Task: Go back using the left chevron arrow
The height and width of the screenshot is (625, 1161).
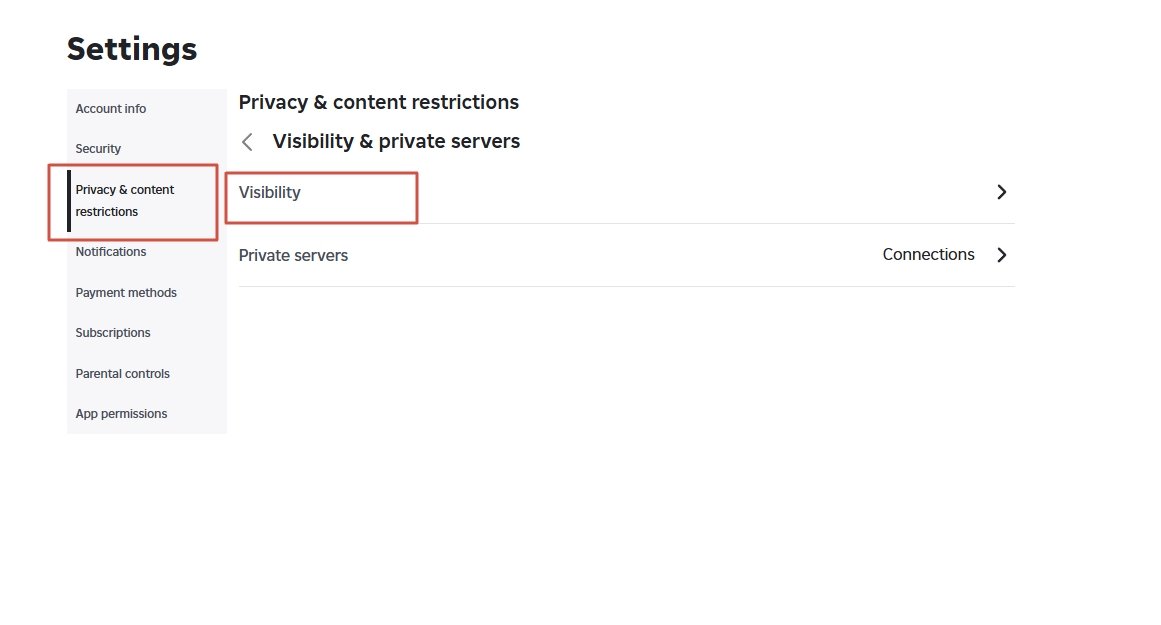Action: (x=247, y=141)
